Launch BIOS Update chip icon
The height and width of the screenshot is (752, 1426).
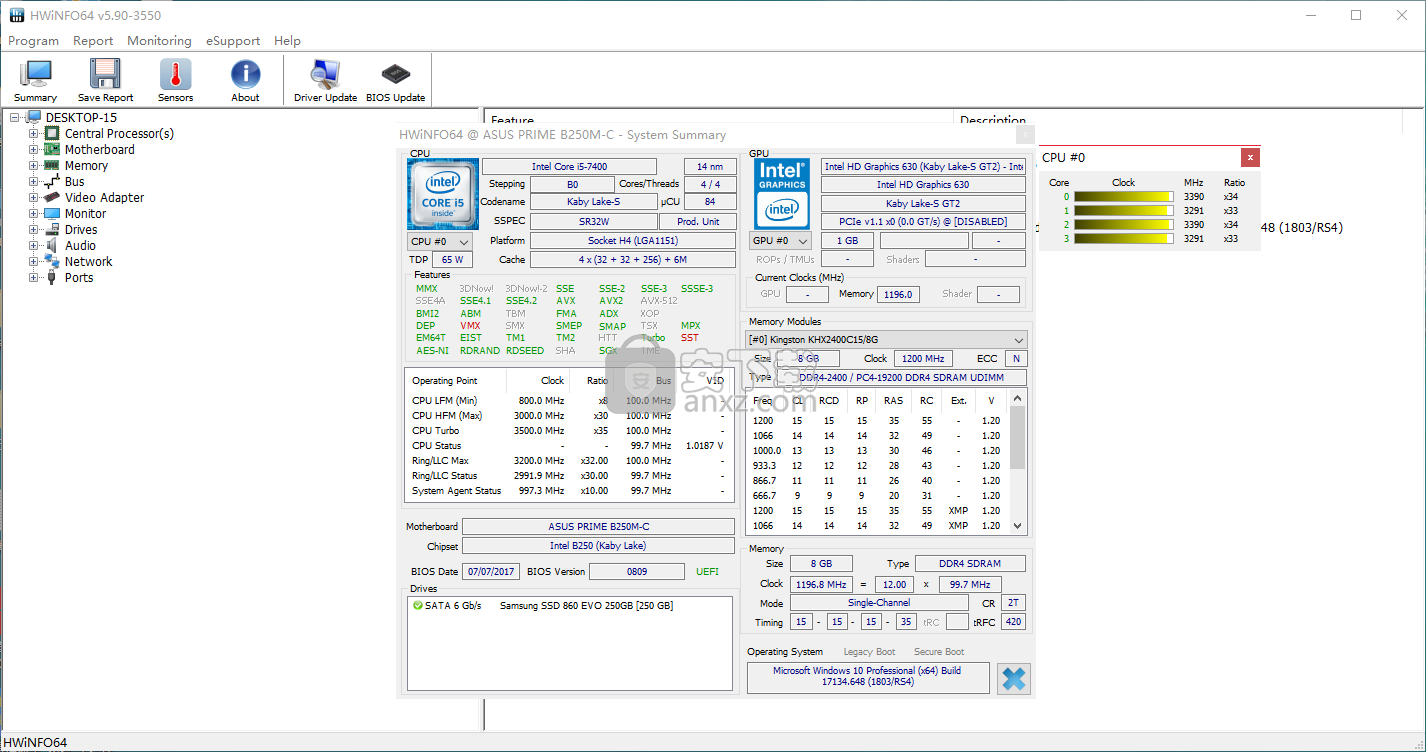tap(396, 75)
